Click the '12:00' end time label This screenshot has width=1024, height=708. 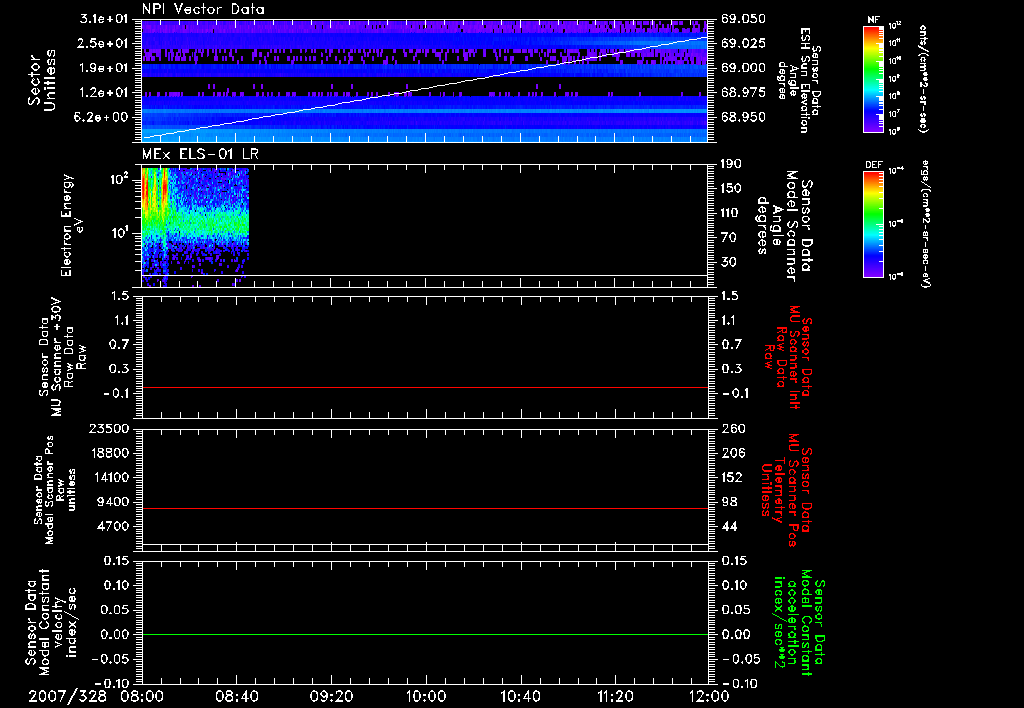[x=709, y=696]
